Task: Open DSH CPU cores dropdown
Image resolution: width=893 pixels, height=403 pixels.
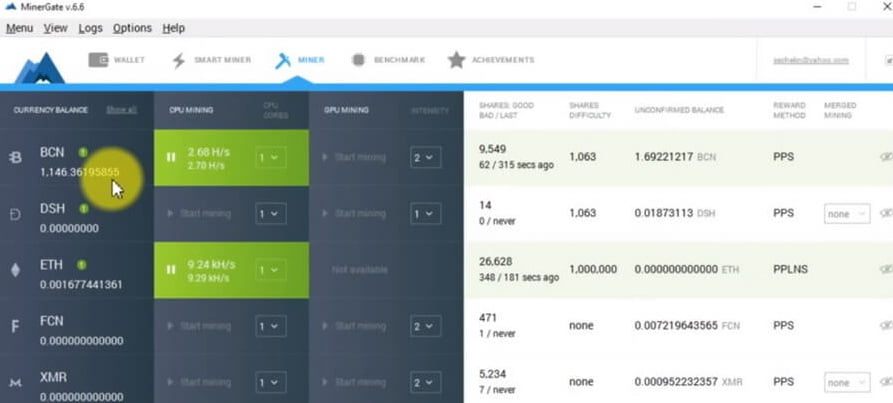Action: [271, 213]
